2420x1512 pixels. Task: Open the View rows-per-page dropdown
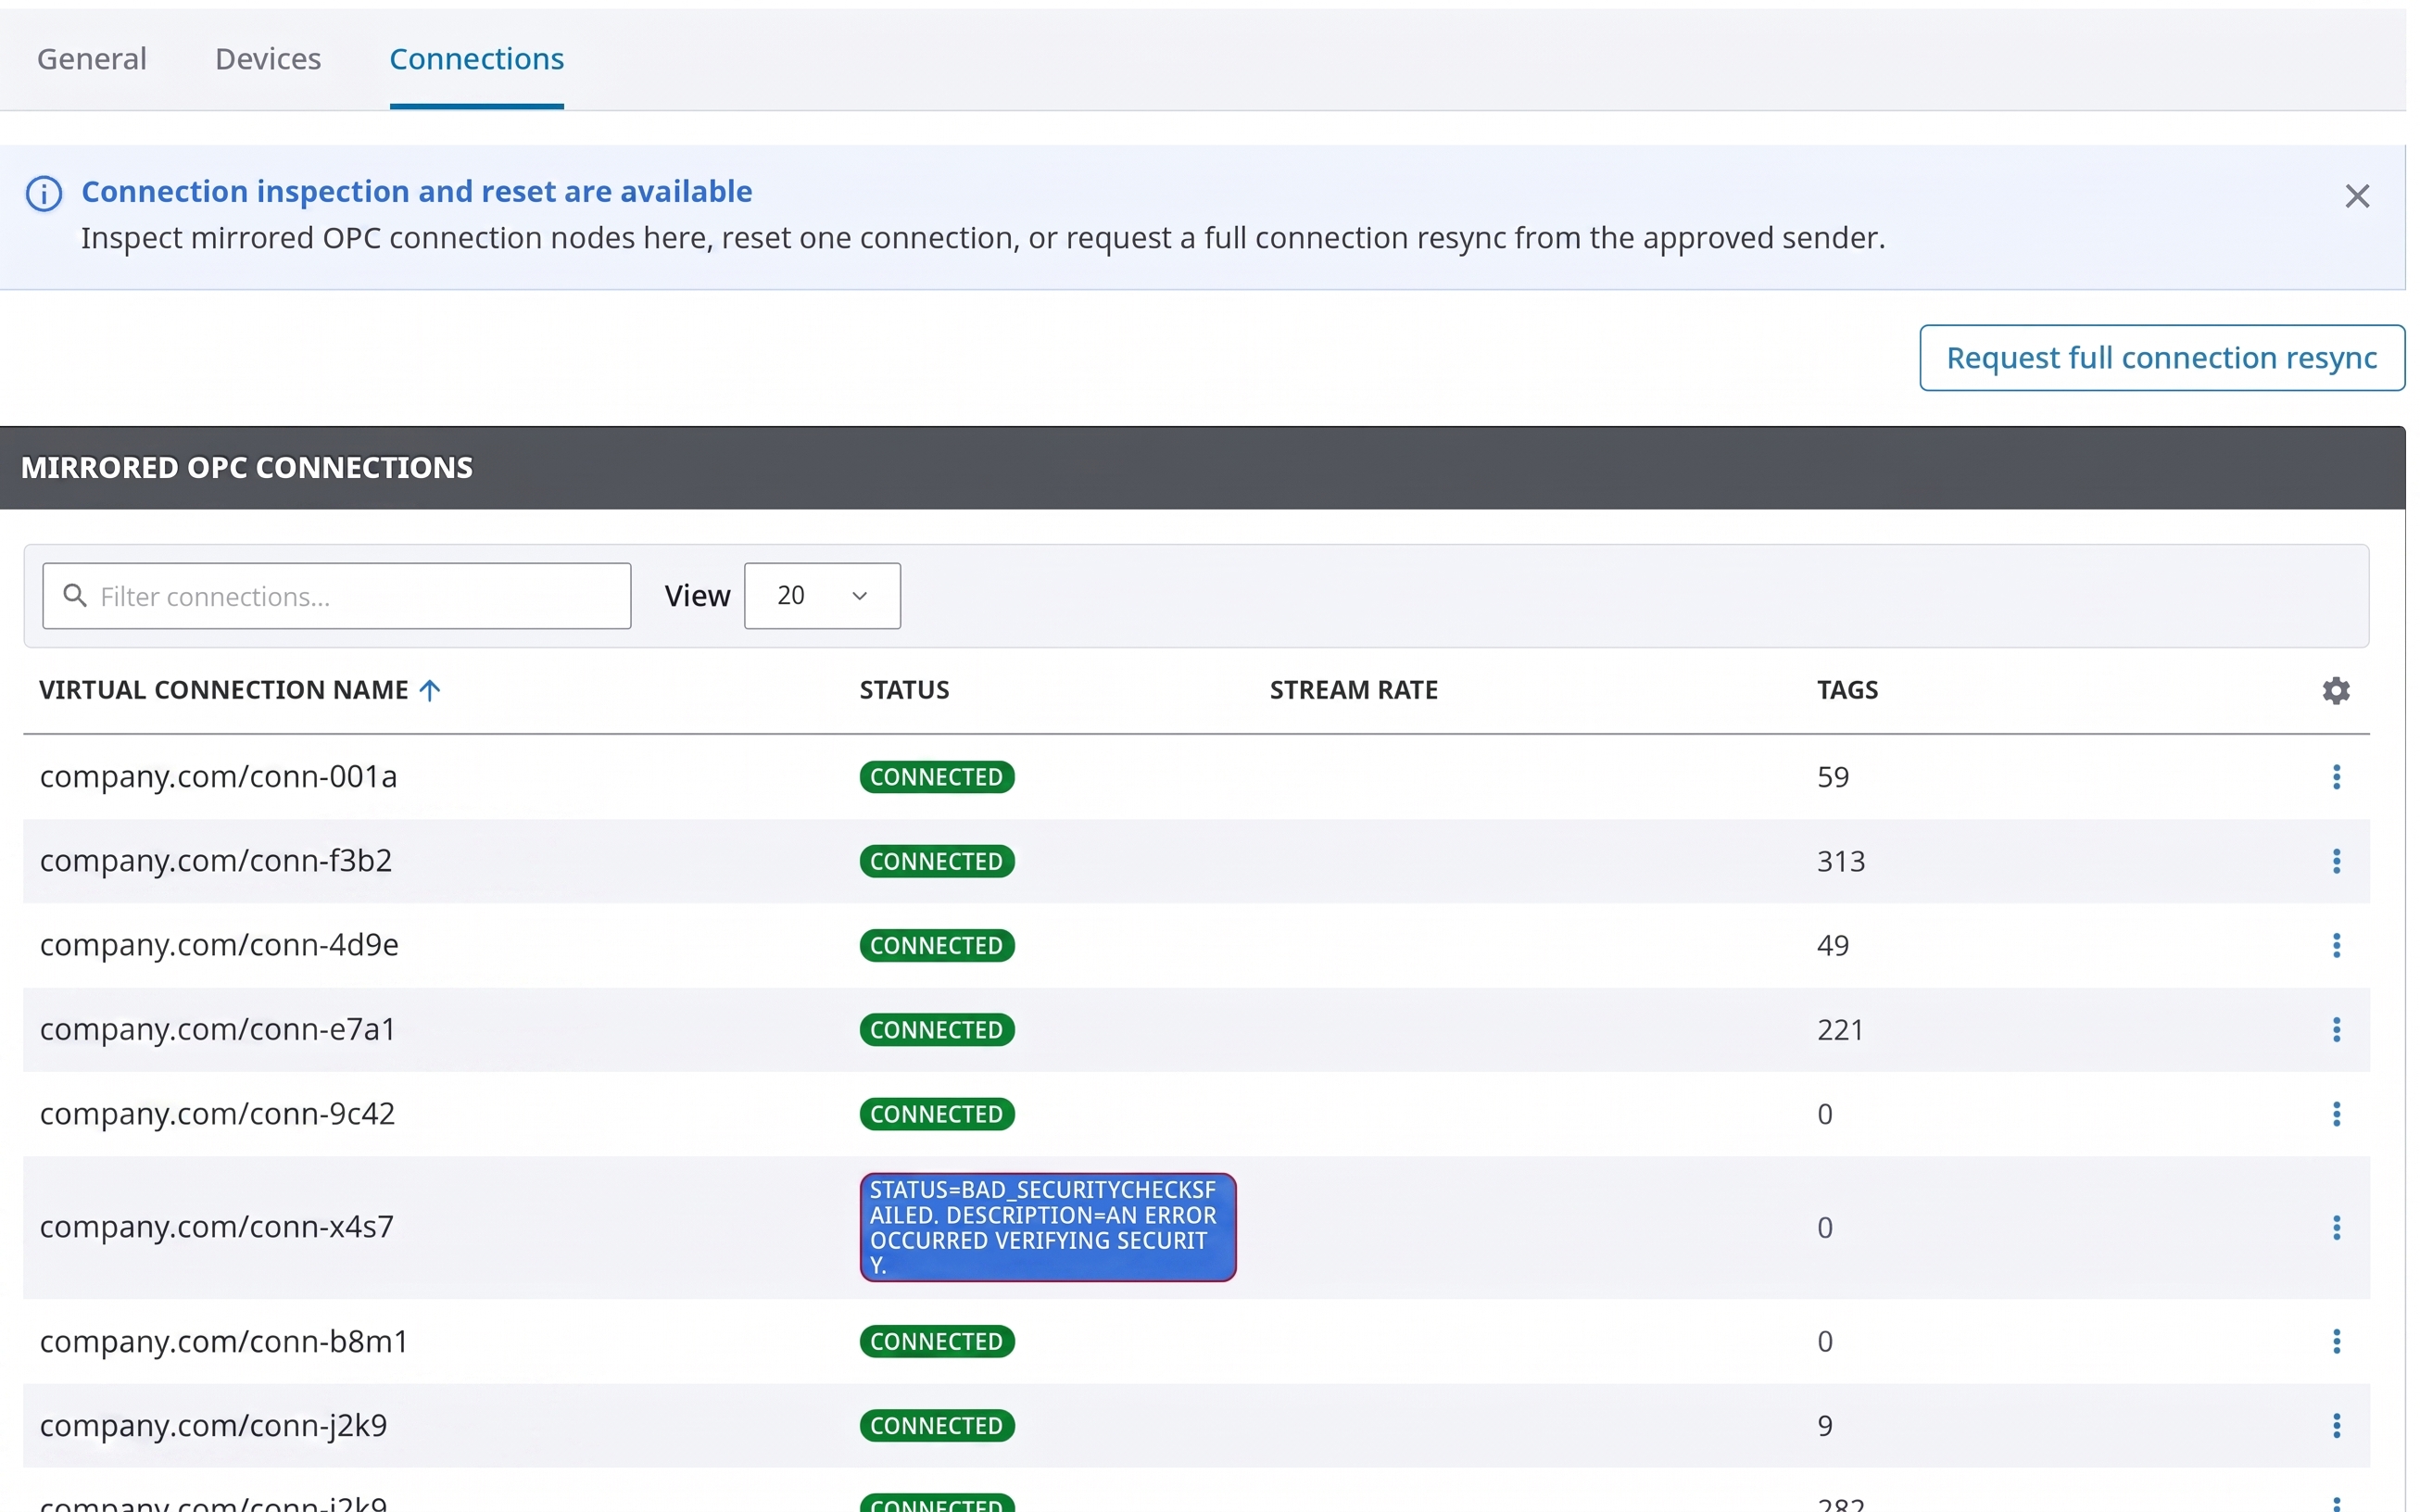[822, 596]
